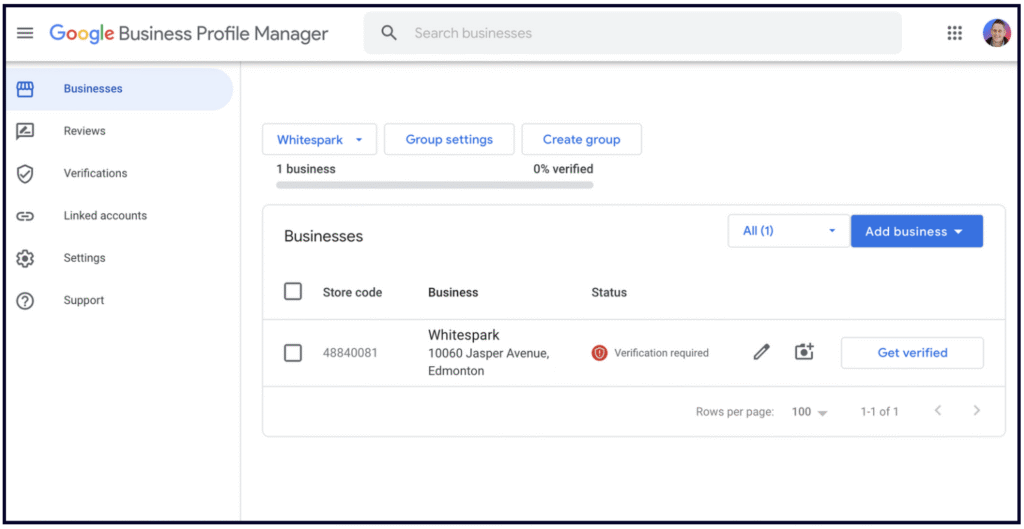1024x529 pixels.
Task: Click the Google apps grid icon
Action: (x=954, y=33)
